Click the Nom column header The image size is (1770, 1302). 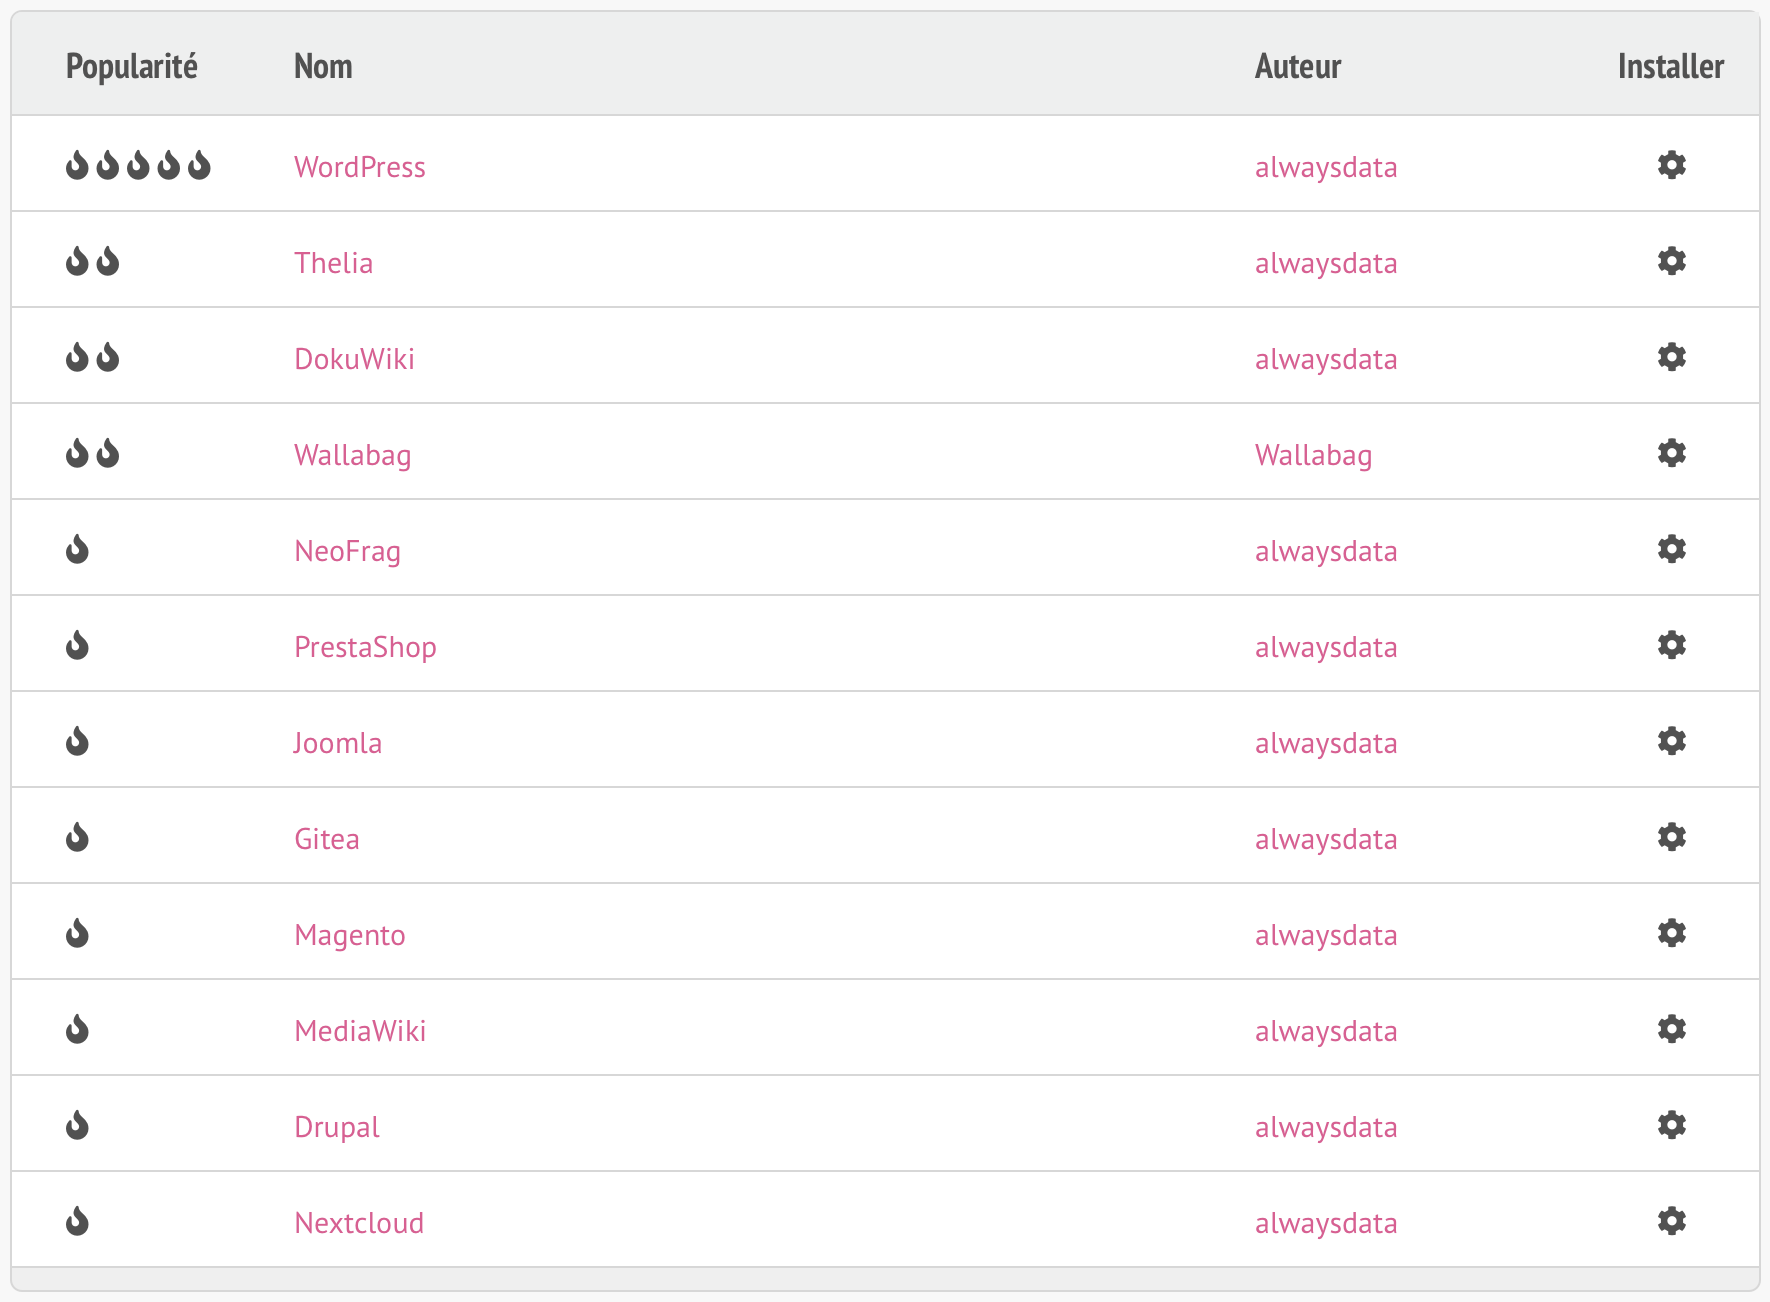(x=323, y=66)
